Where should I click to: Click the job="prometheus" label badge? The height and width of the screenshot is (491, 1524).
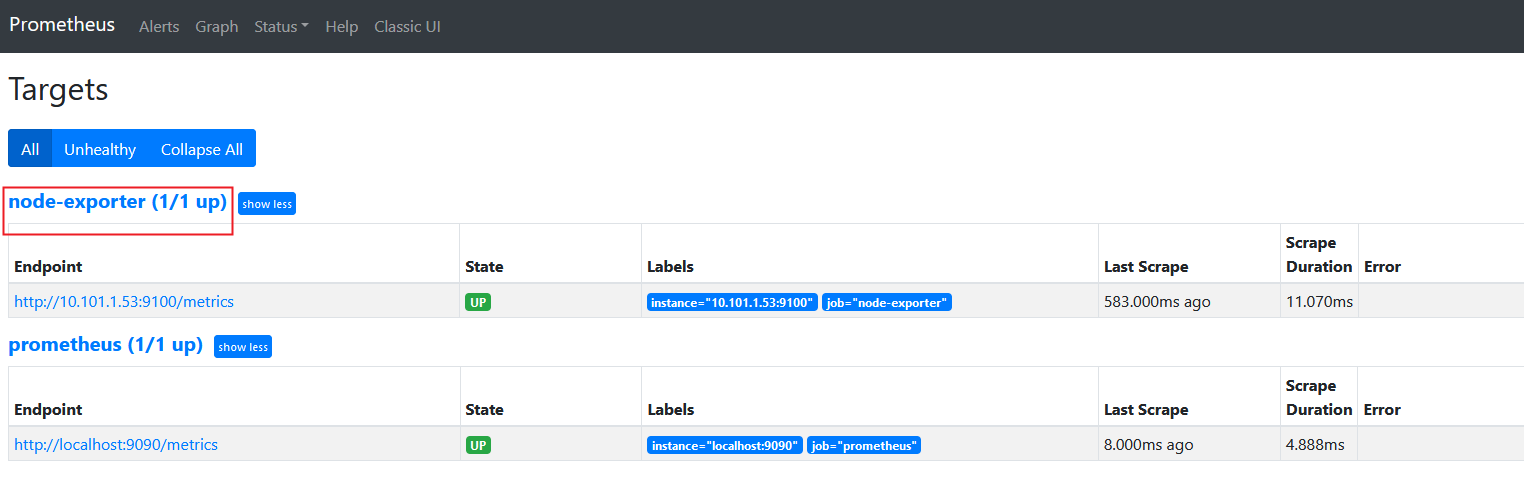[x=864, y=445]
